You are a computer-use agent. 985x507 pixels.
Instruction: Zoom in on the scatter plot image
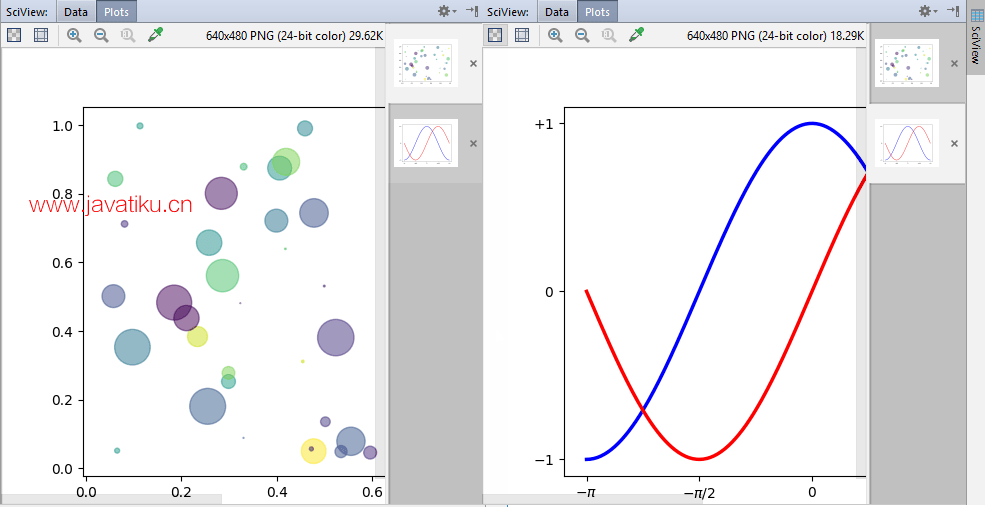pos(74,35)
